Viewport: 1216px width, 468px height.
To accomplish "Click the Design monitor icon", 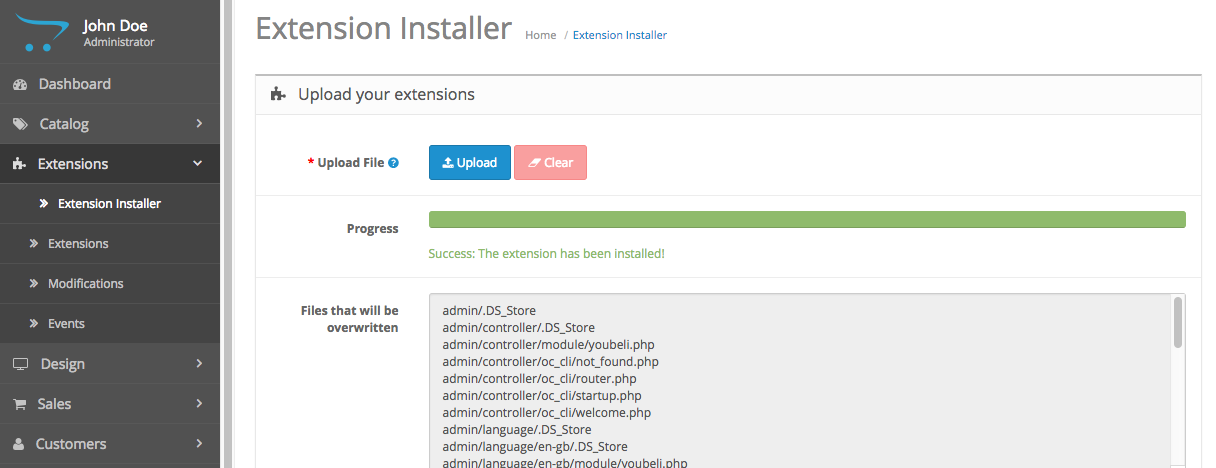I will click(20, 364).
